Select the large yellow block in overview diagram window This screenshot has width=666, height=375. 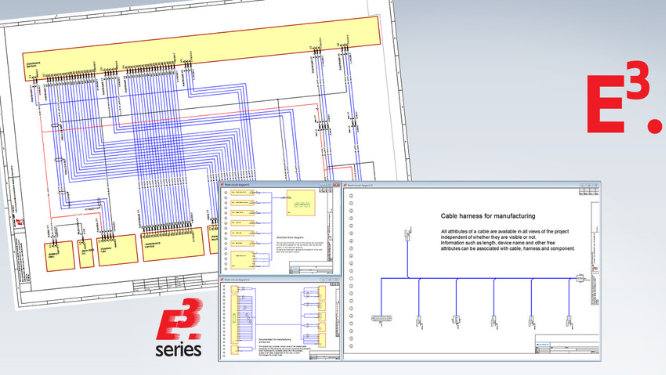[301, 203]
